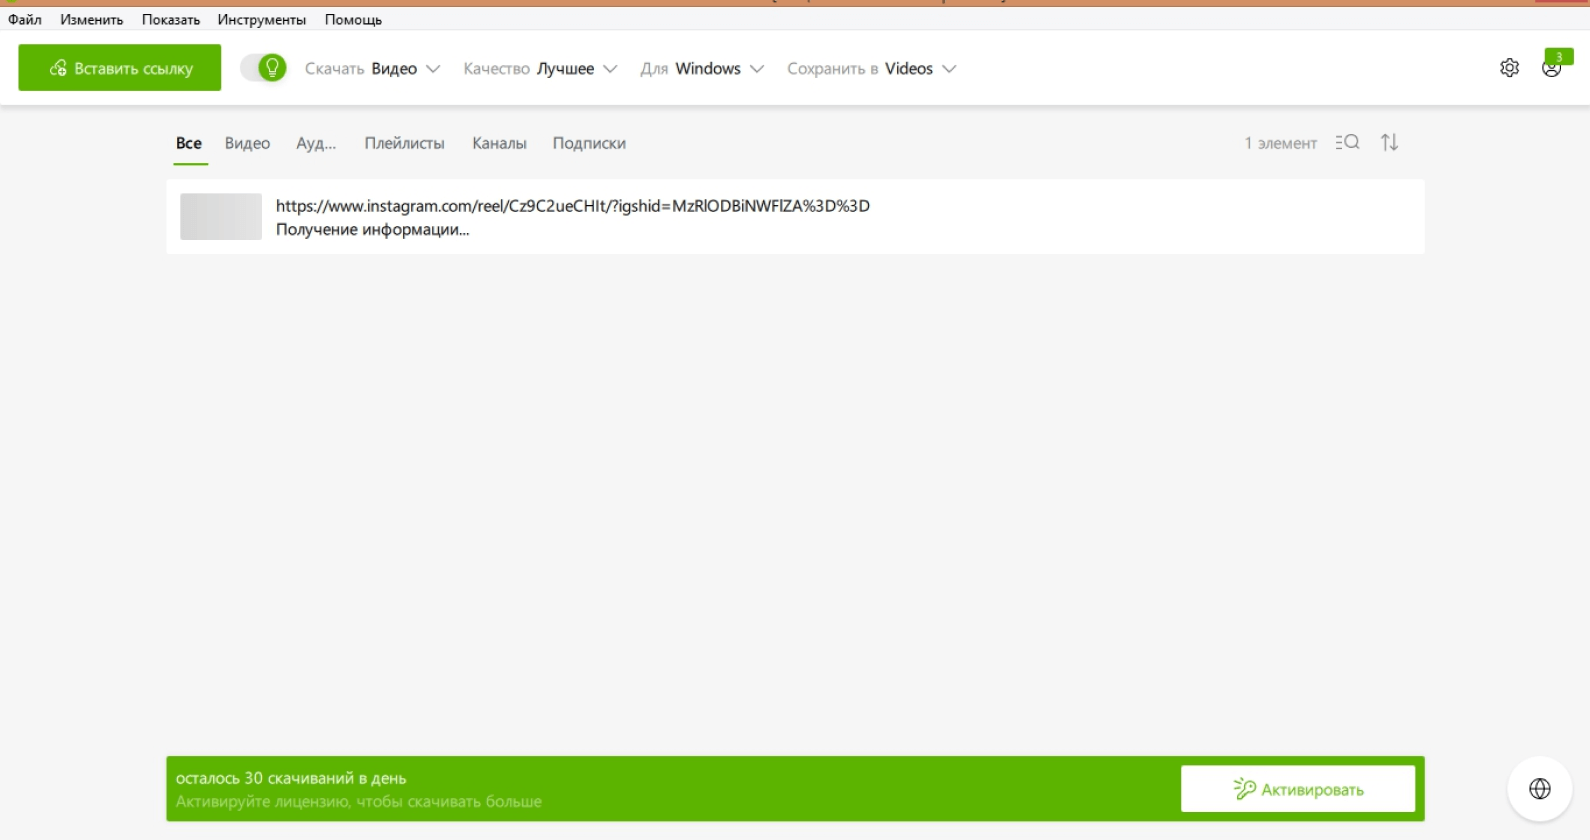The height and width of the screenshot is (840, 1590).
Task: Click the Вставить ссылку button
Action: [120, 68]
